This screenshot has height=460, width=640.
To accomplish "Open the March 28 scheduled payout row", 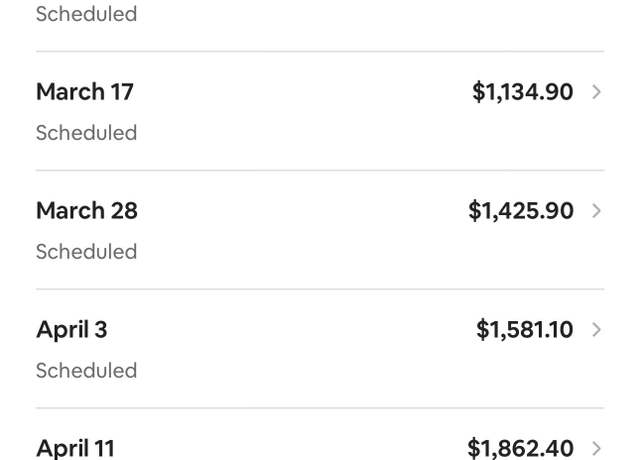I will pos(320,230).
